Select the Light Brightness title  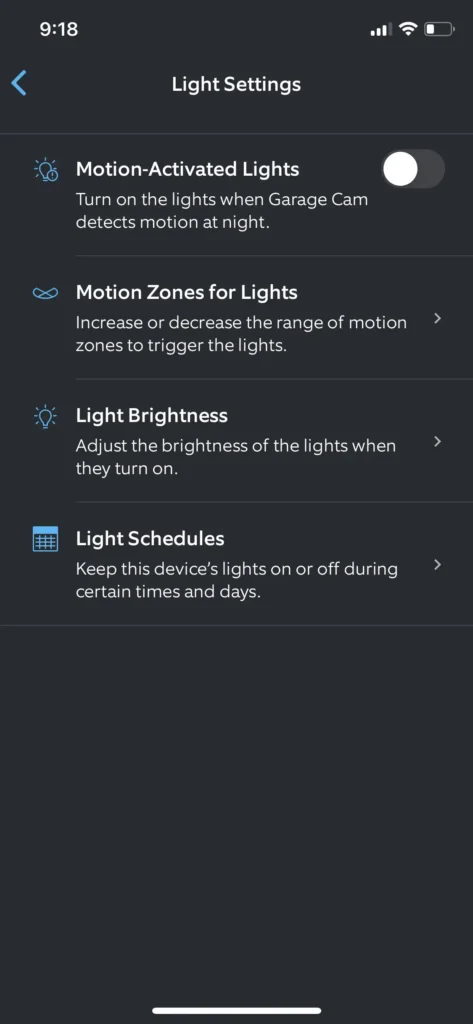point(152,415)
